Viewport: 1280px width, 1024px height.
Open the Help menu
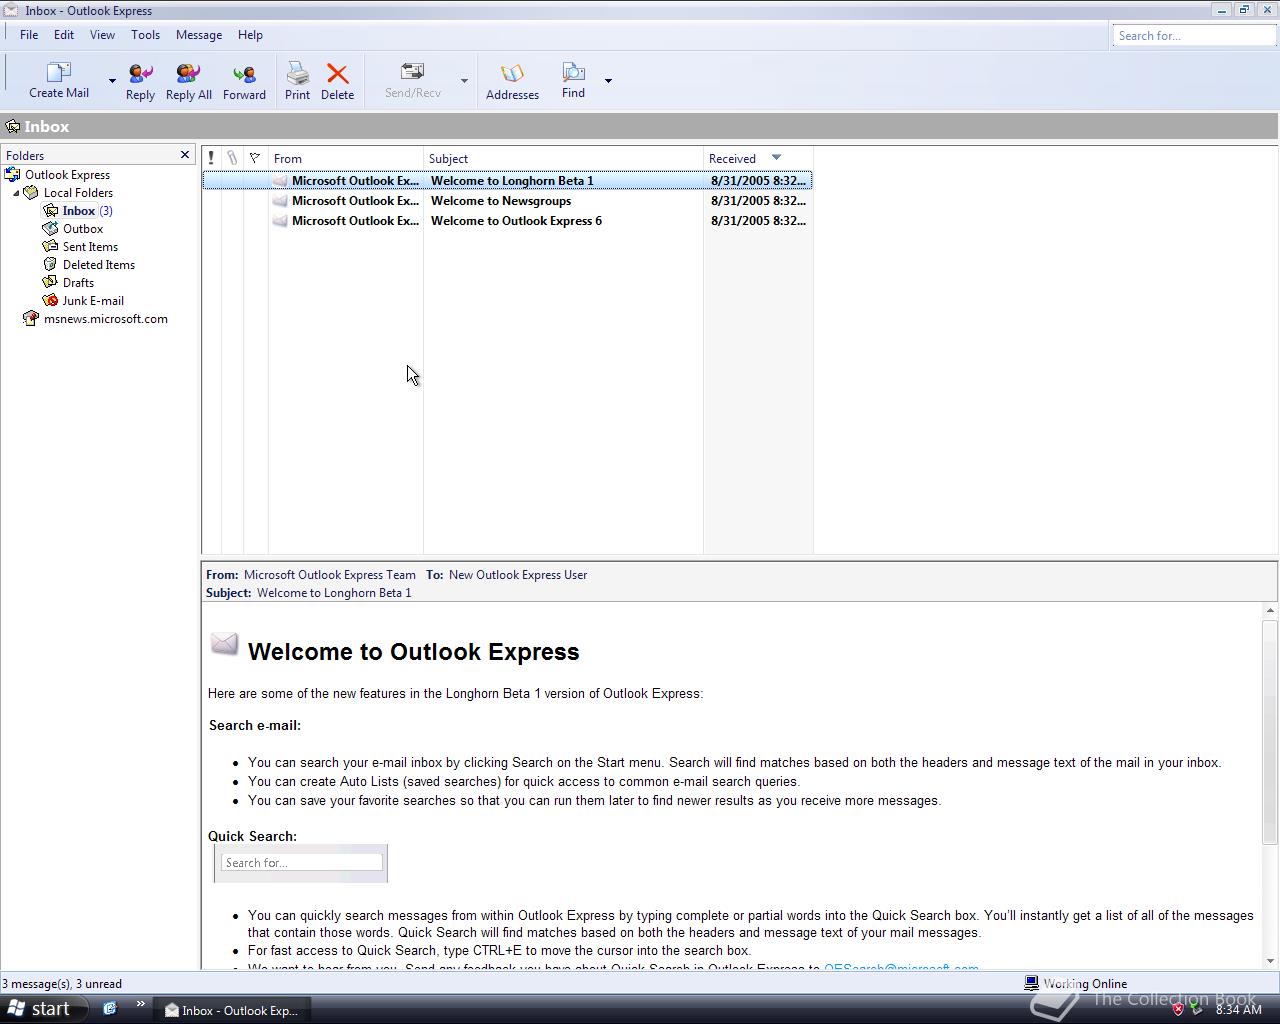pyautogui.click(x=250, y=34)
